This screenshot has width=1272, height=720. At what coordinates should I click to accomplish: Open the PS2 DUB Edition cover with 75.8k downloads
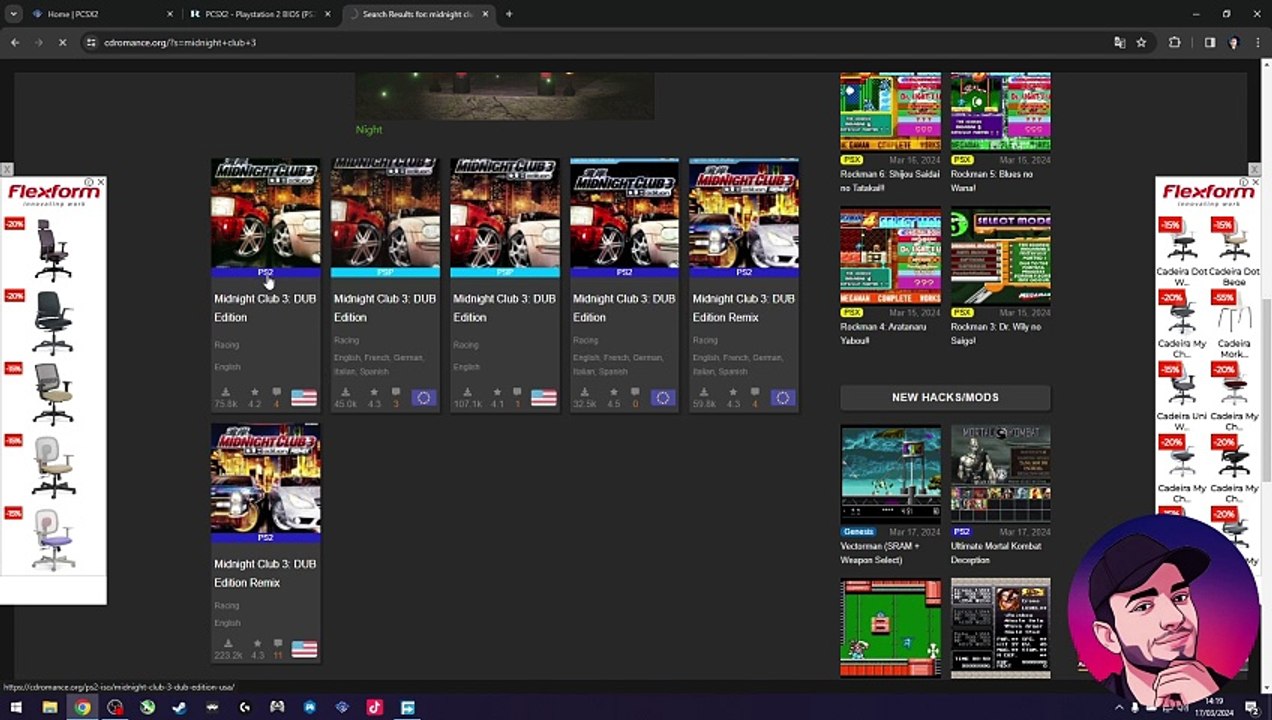pos(265,216)
